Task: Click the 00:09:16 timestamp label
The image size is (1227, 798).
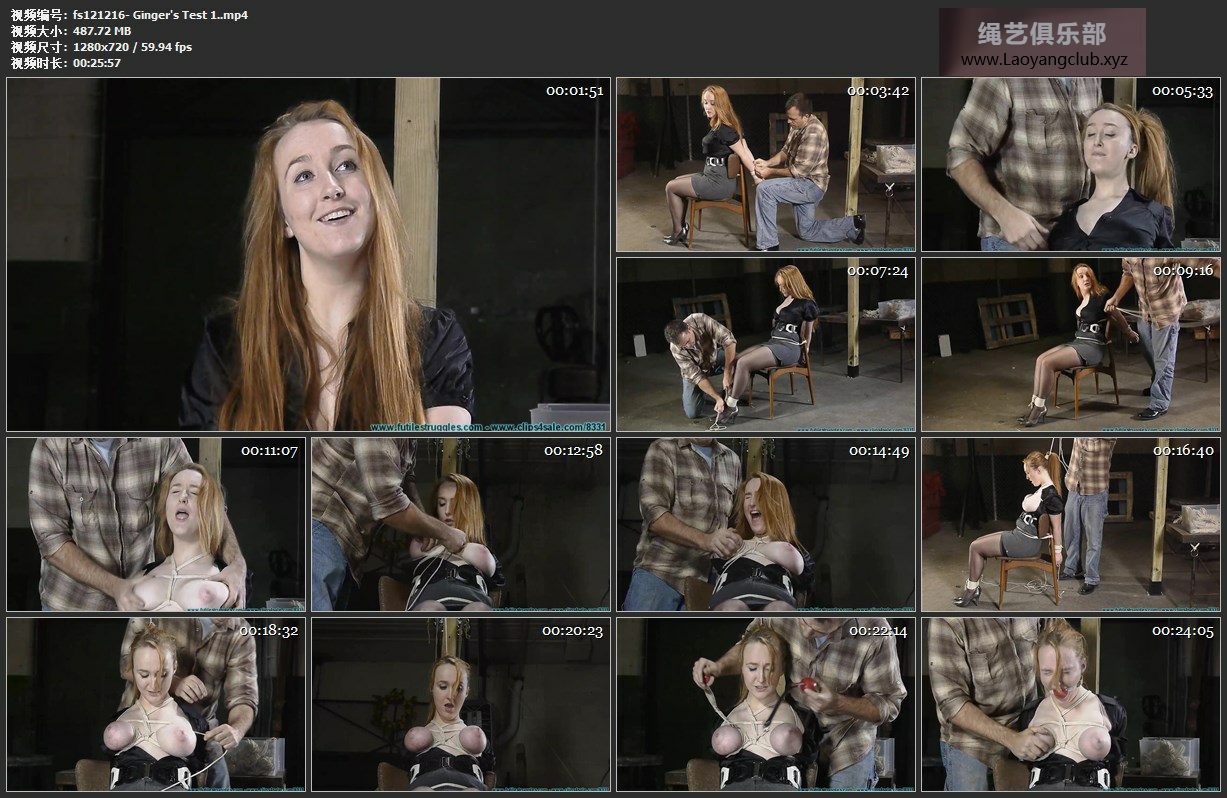Action: click(x=1183, y=270)
